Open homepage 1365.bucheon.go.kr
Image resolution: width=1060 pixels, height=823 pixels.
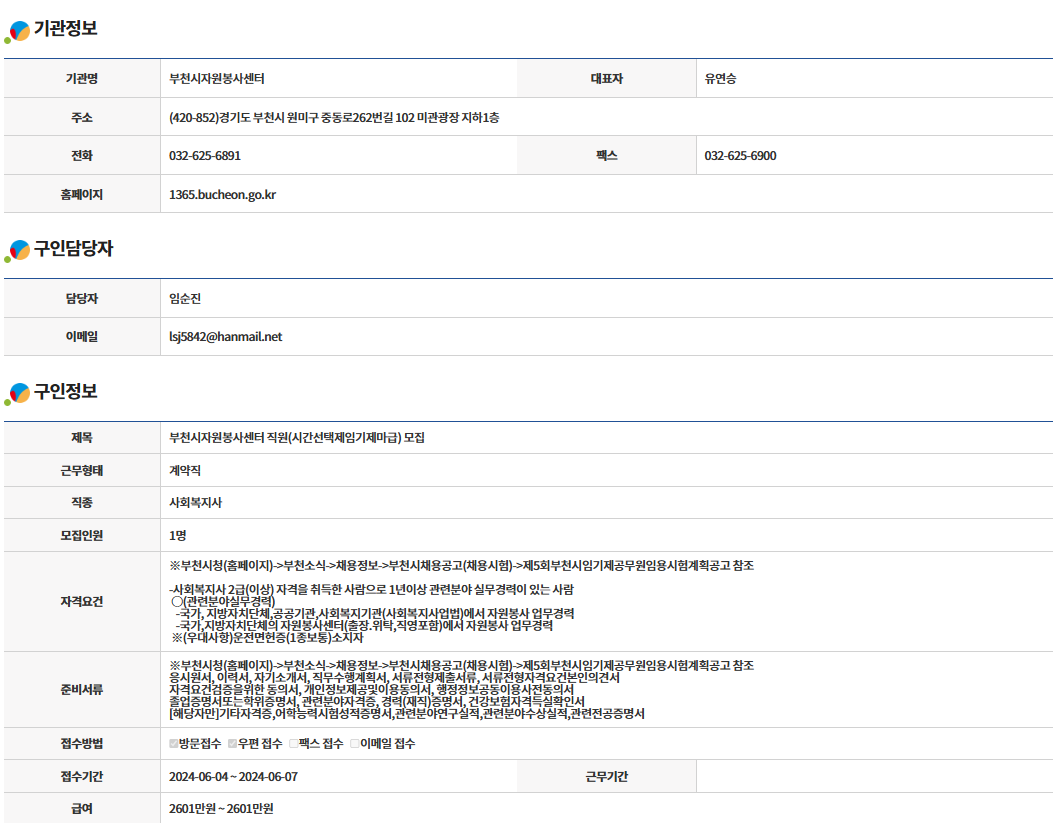point(222,195)
